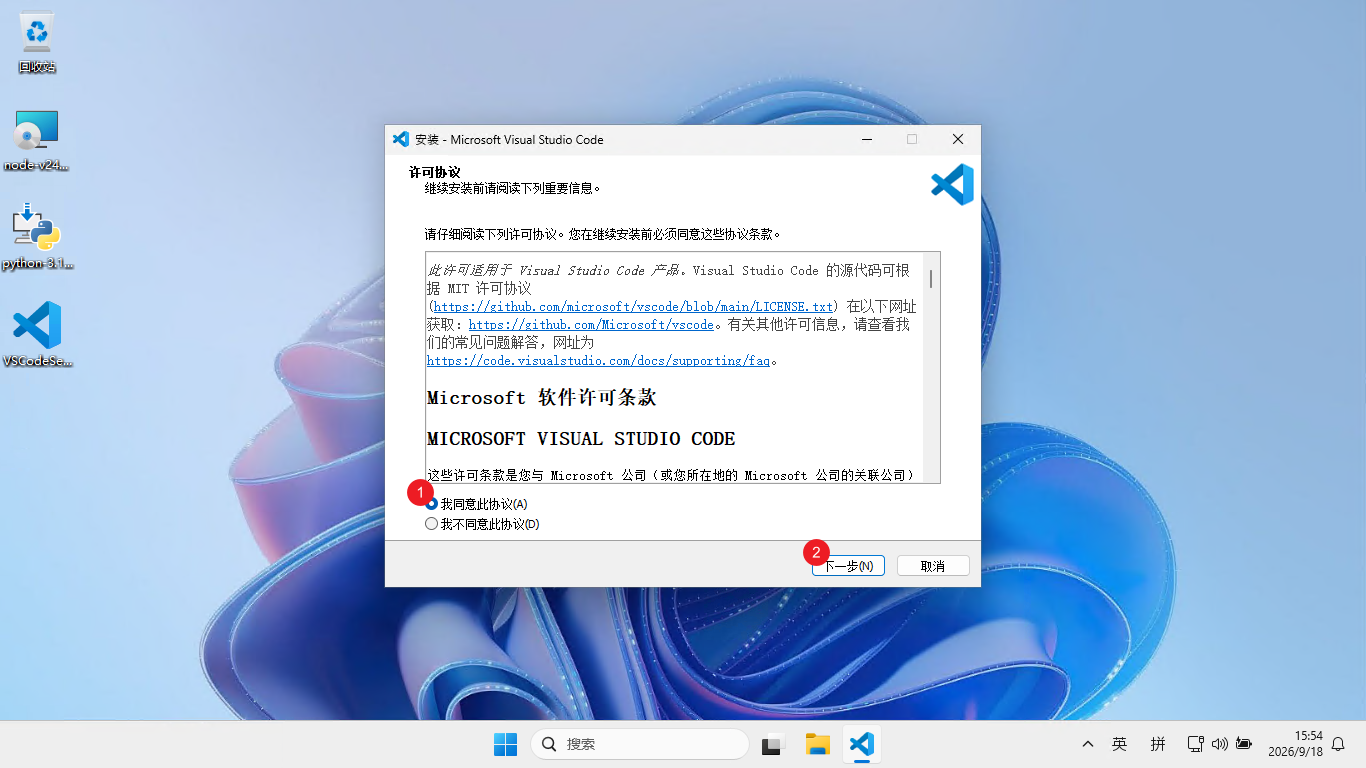This screenshot has height=768, width=1366.
Task: Open the volume tray icon
Action: 1219,744
